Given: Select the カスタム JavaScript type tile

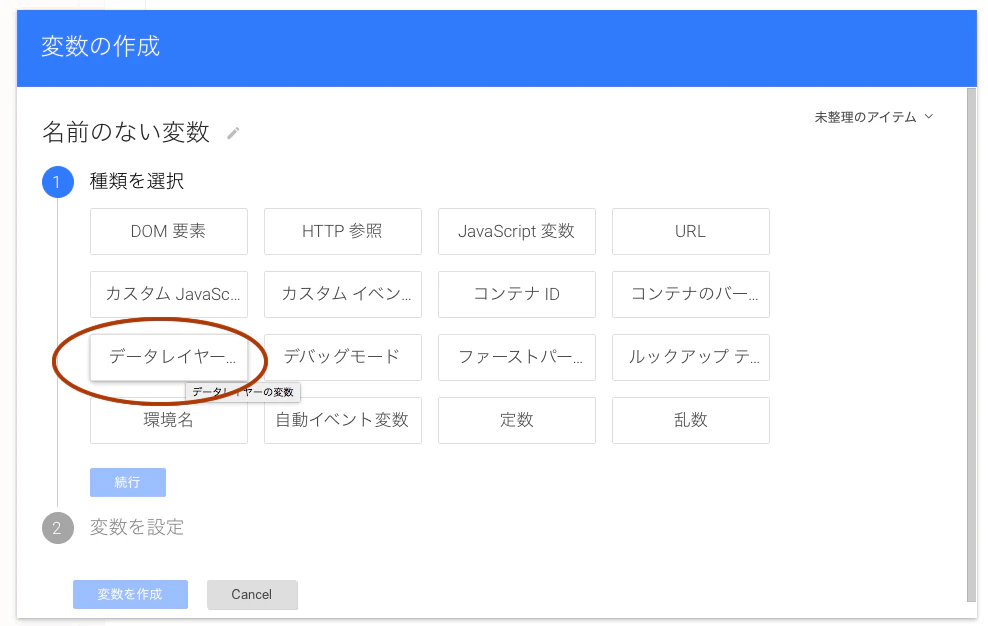Looking at the screenshot, I should 169,294.
